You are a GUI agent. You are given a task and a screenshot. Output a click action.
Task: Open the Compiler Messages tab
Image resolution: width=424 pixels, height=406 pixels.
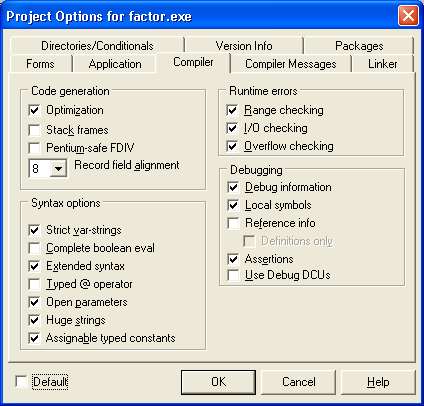click(x=291, y=64)
